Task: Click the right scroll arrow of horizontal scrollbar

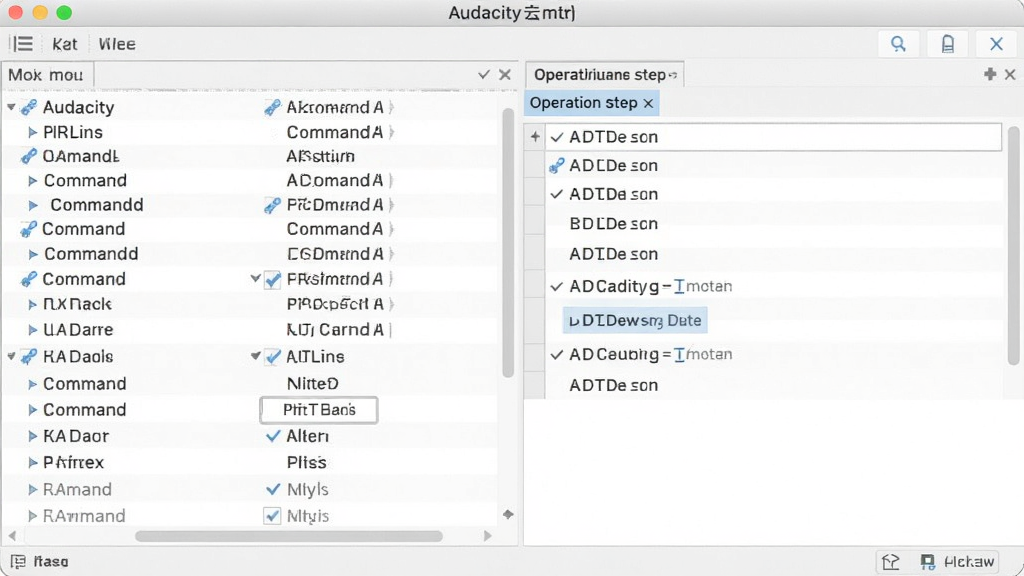Action: tap(487, 536)
